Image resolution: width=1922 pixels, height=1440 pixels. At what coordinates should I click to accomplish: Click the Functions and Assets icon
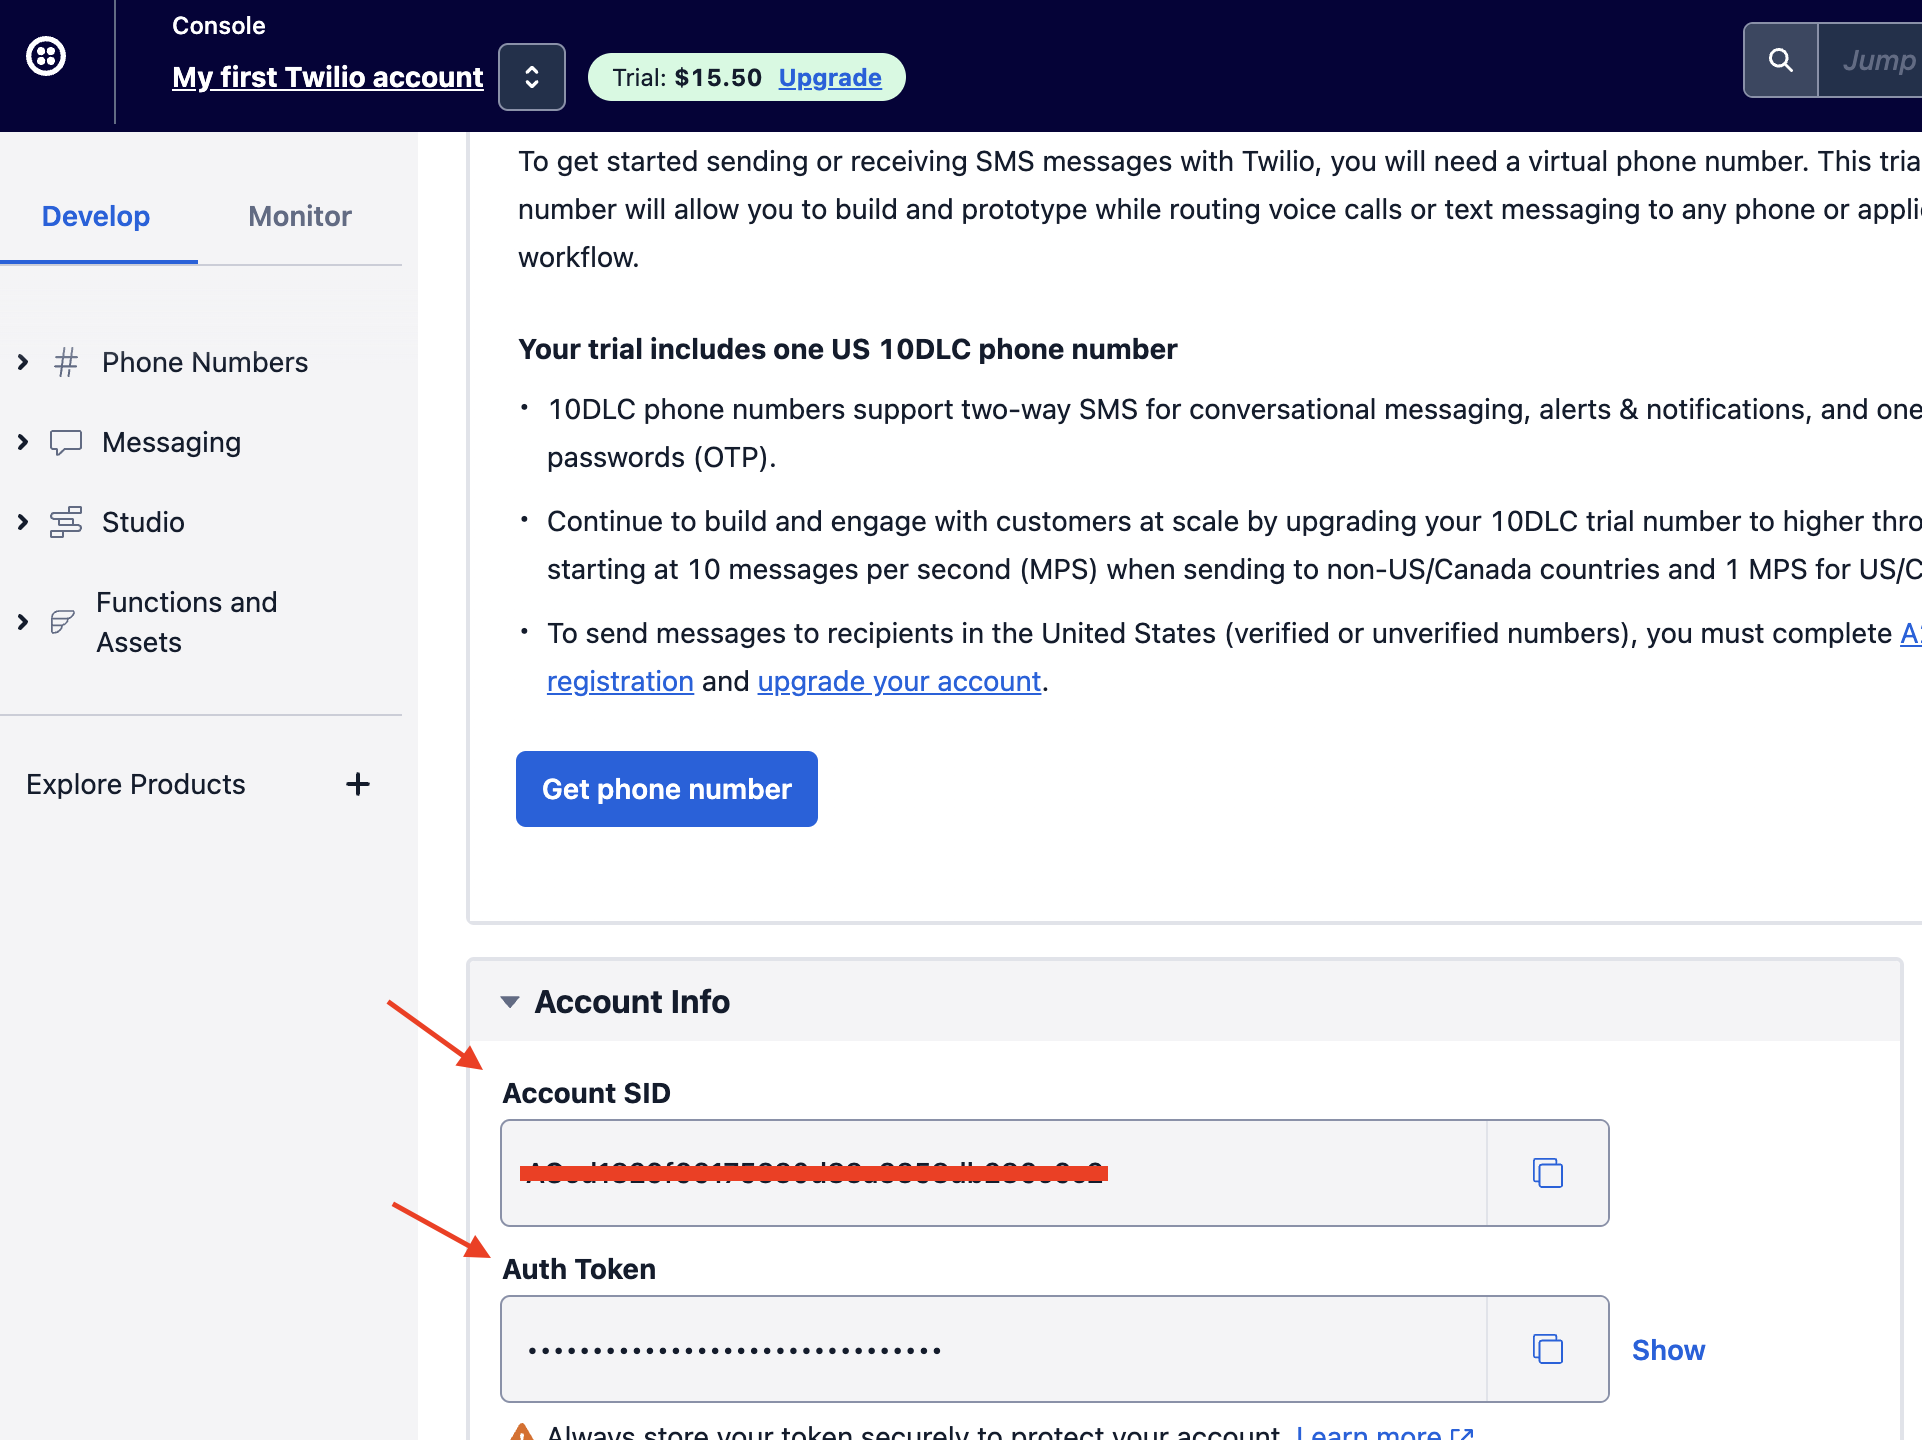point(63,622)
